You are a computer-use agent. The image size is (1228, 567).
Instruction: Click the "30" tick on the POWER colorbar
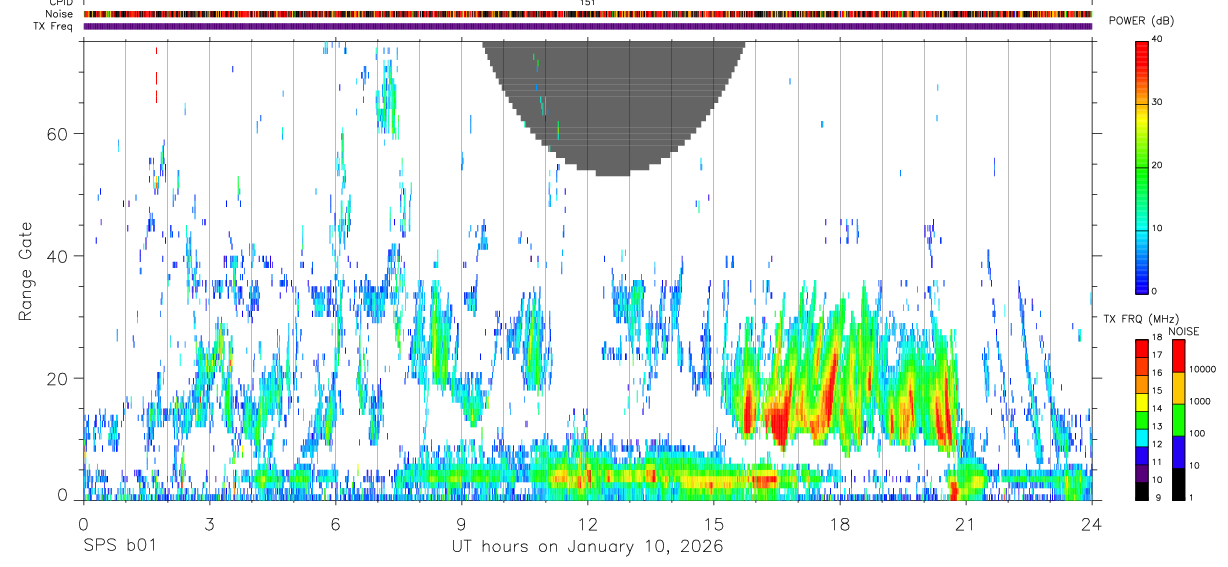click(x=1158, y=103)
